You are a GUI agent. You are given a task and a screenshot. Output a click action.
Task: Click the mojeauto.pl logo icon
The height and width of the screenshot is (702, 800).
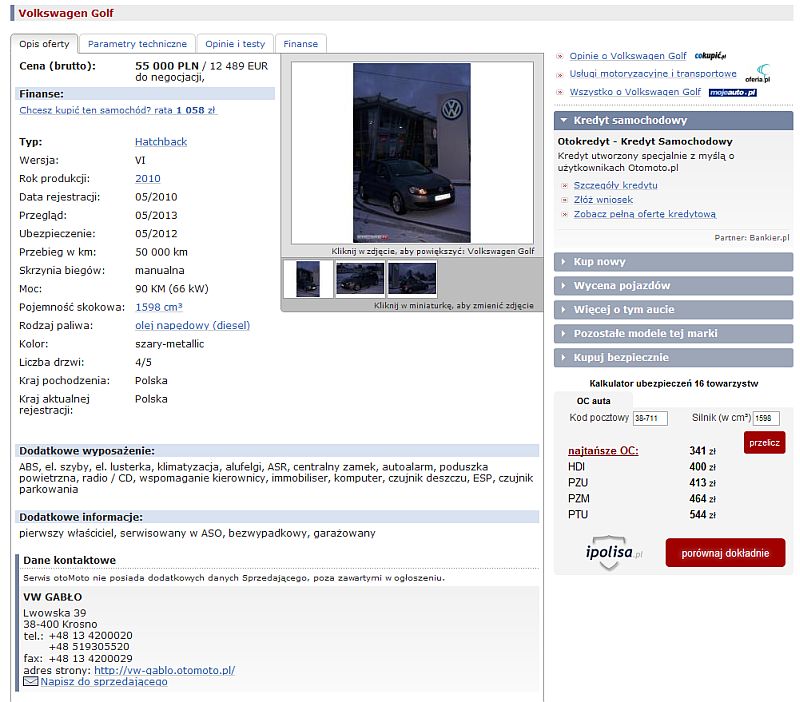click(x=732, y=92)
